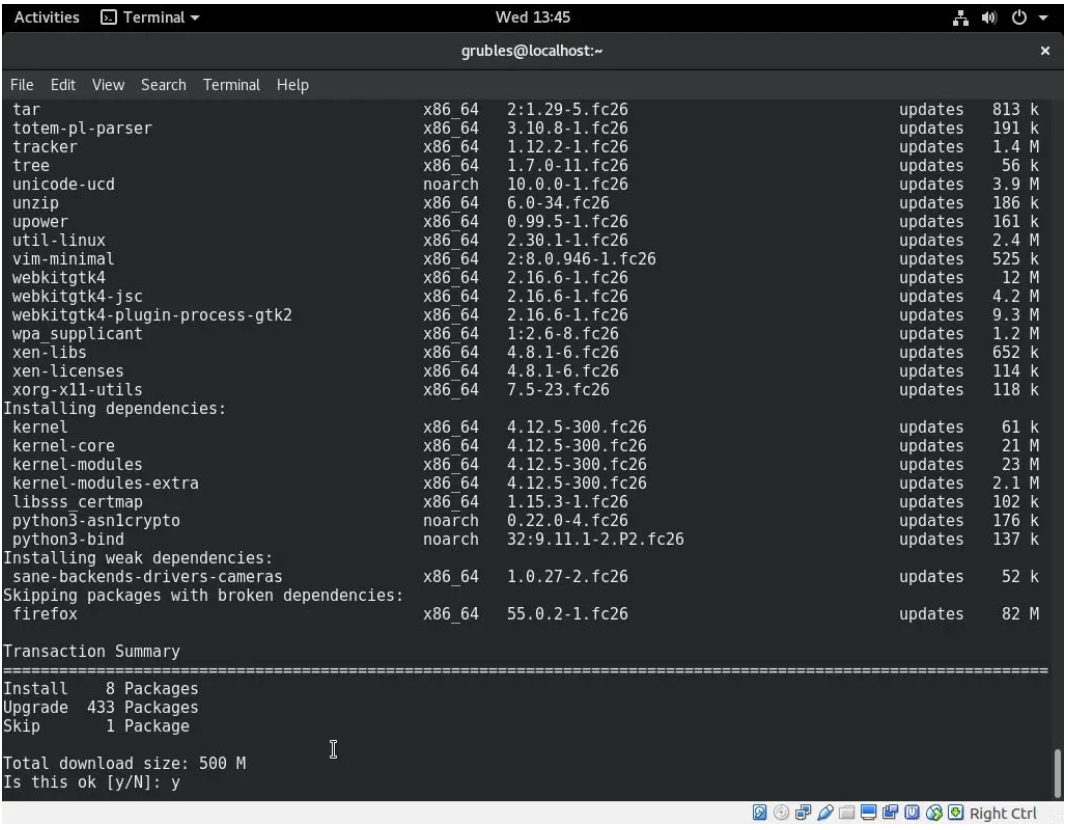Screen dimensions: 1068x830
Task: Click 'Total download size: 500 M' line
Action: [125, 764]
